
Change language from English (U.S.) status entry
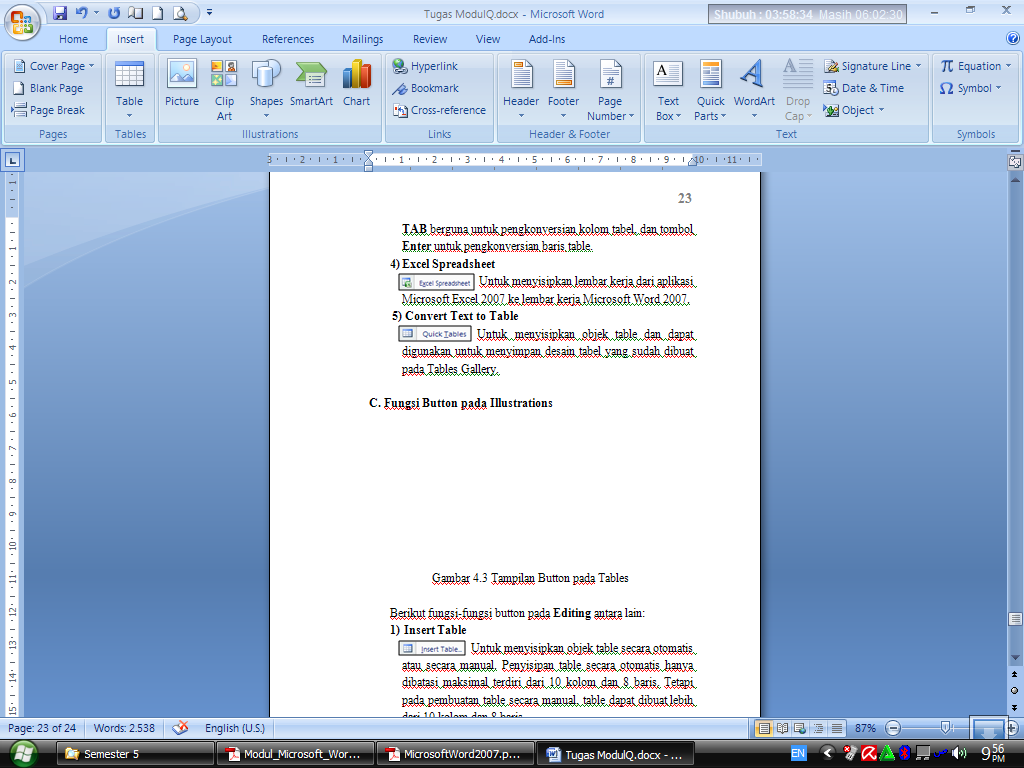235,728
